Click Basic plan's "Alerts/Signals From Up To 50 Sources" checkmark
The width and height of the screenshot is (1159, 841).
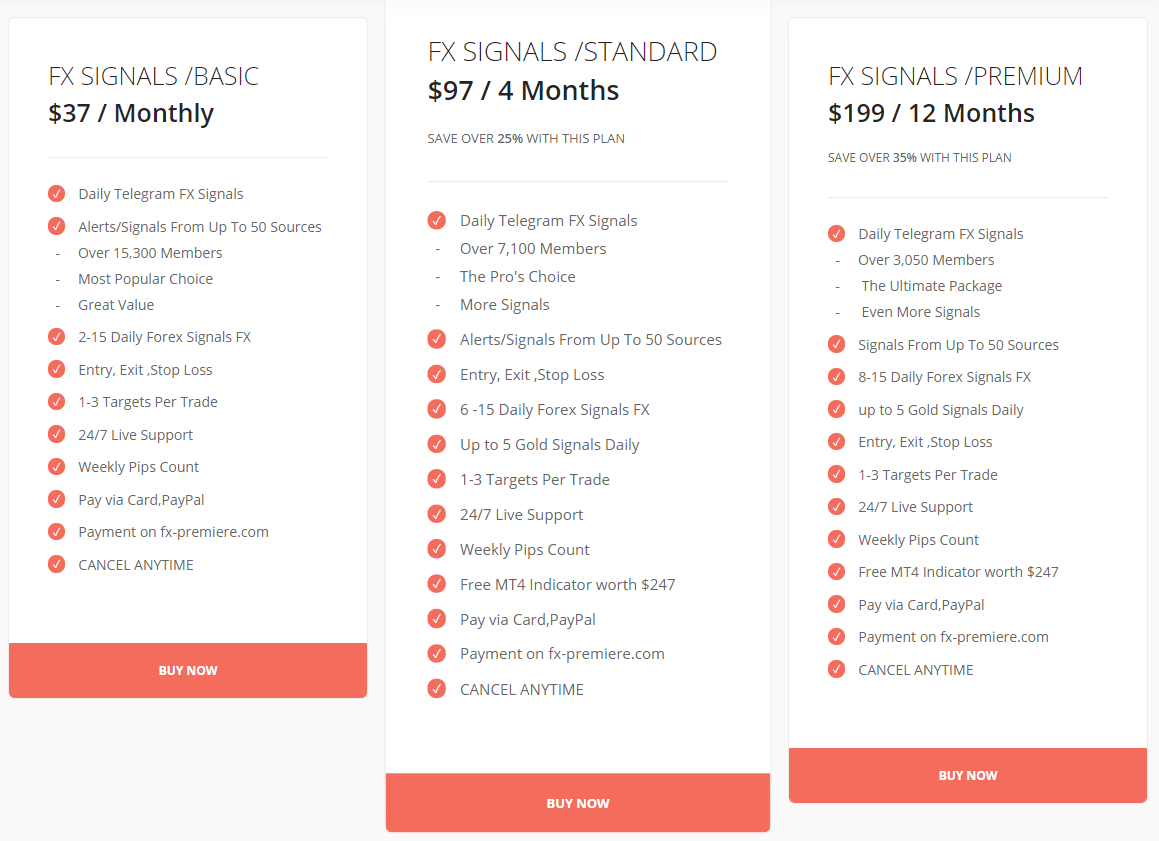coord(57,227)
